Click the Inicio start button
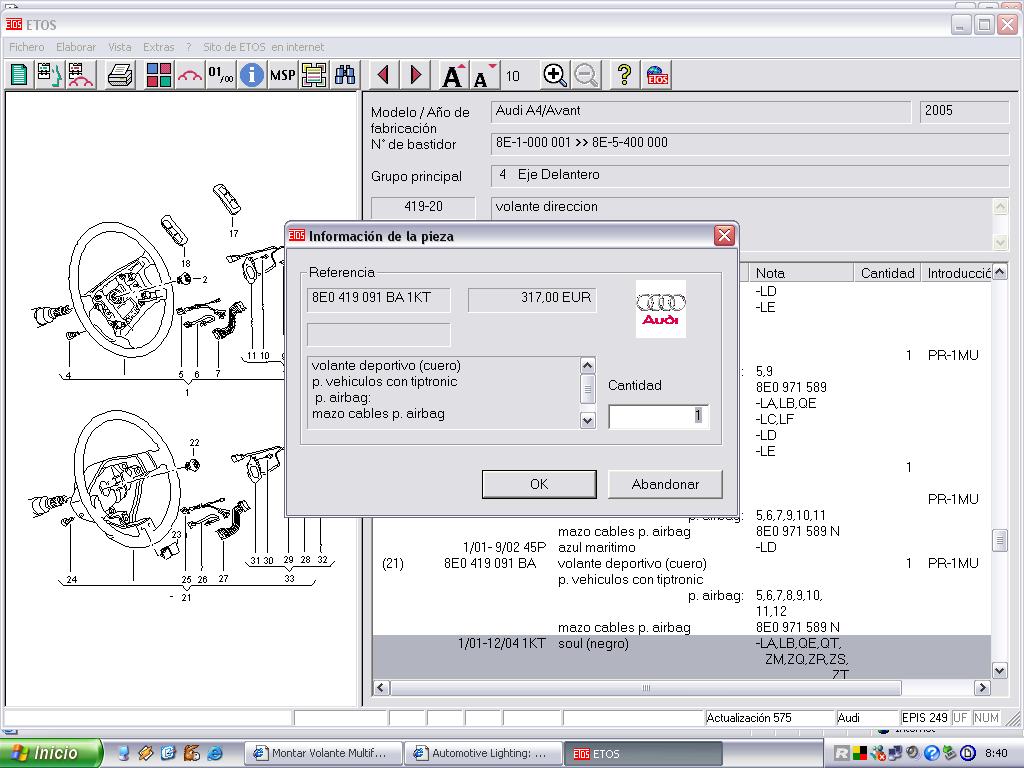This screenshot has height=768, width=1024. [x=51, y=753]
